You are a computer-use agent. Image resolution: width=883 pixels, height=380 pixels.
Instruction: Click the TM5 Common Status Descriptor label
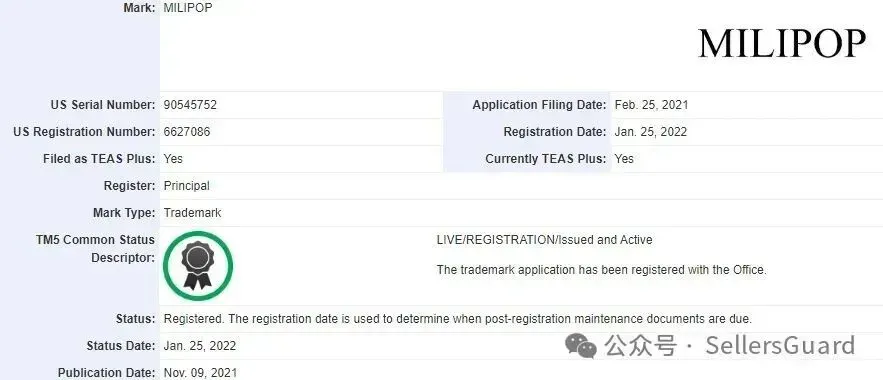tap(95, 249)
